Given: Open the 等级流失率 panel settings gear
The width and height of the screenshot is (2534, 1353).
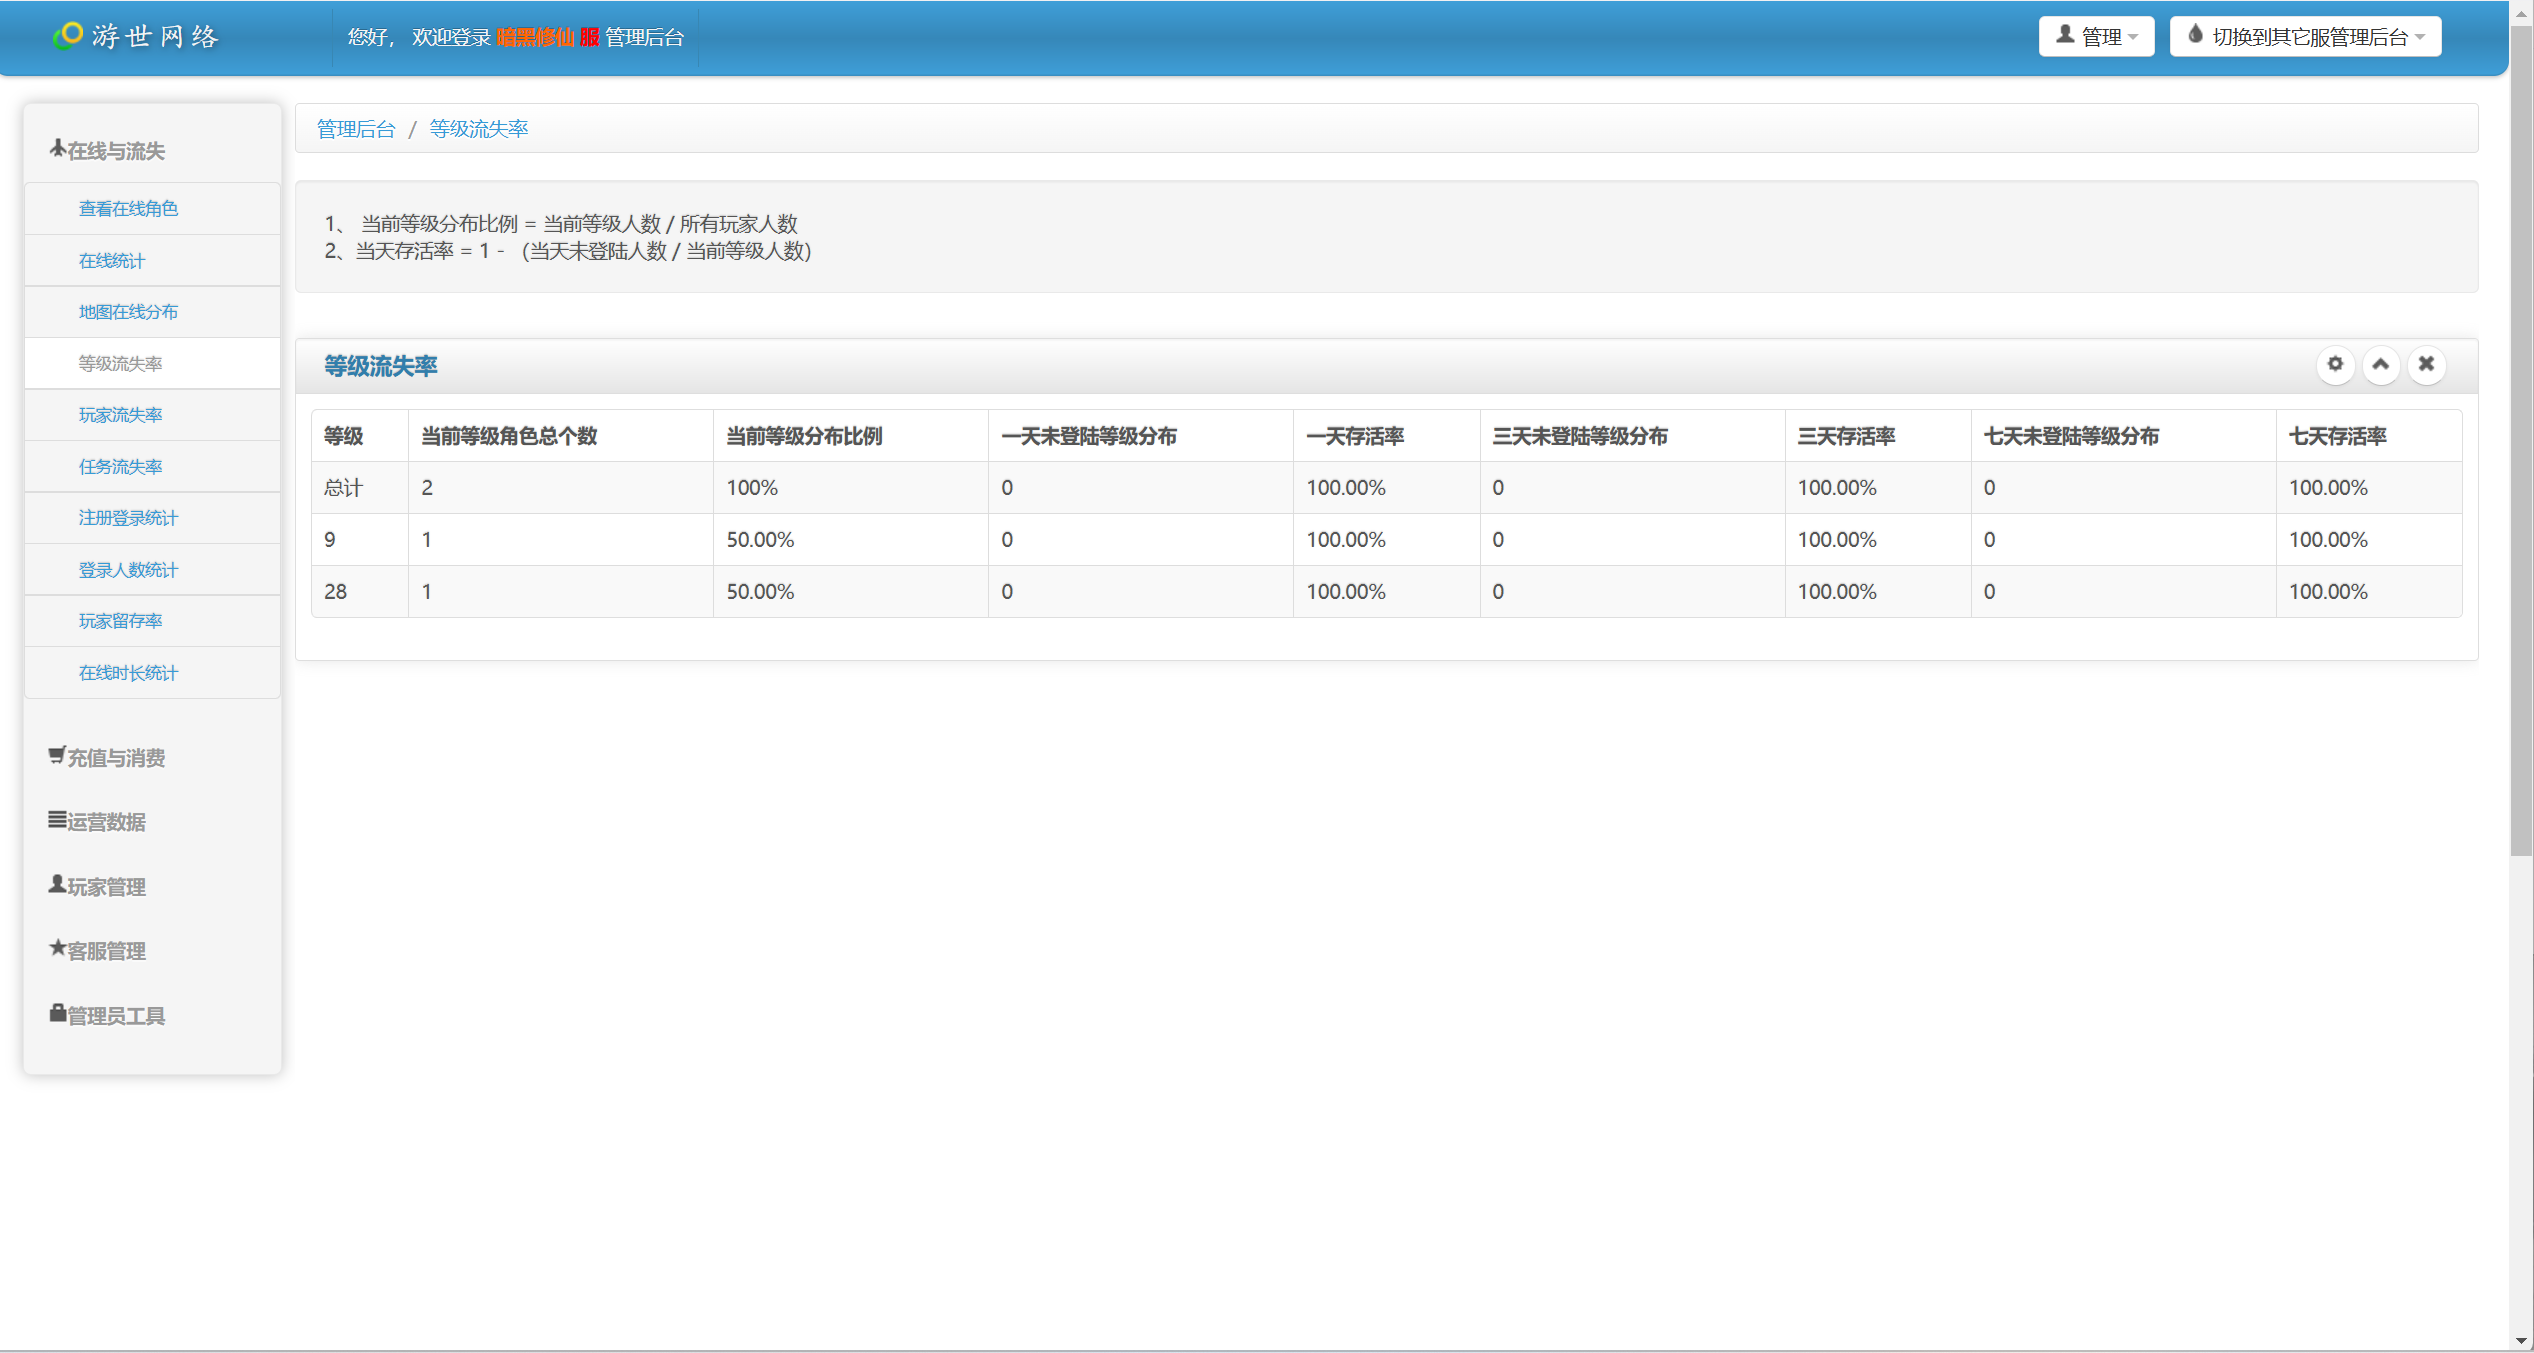Looking at the screenshot, I should (2335, 365).
